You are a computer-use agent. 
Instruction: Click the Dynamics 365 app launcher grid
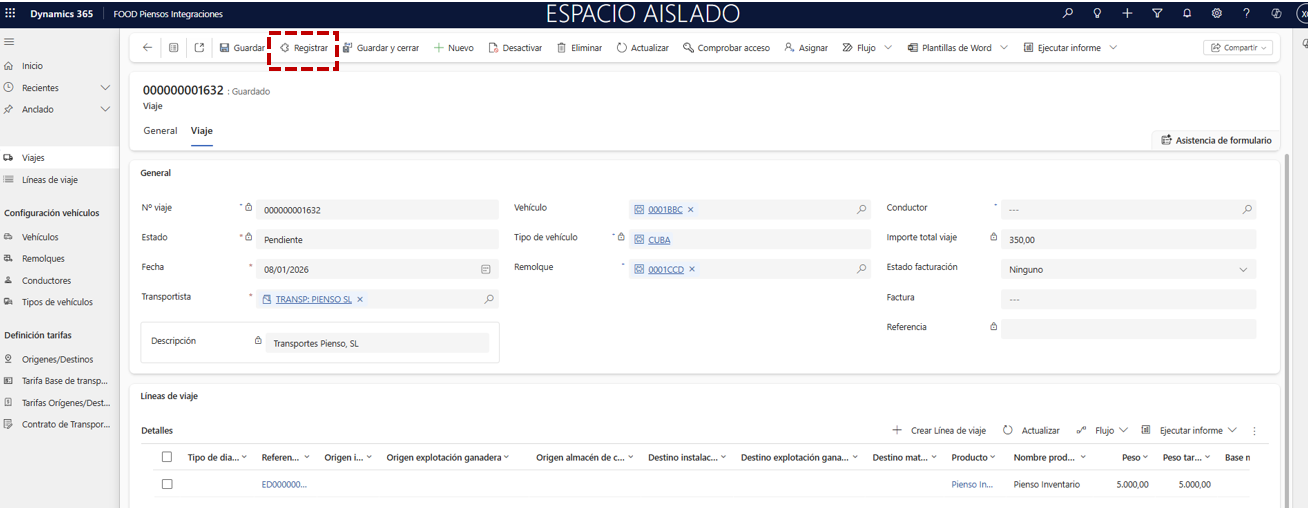pos(10,14)
